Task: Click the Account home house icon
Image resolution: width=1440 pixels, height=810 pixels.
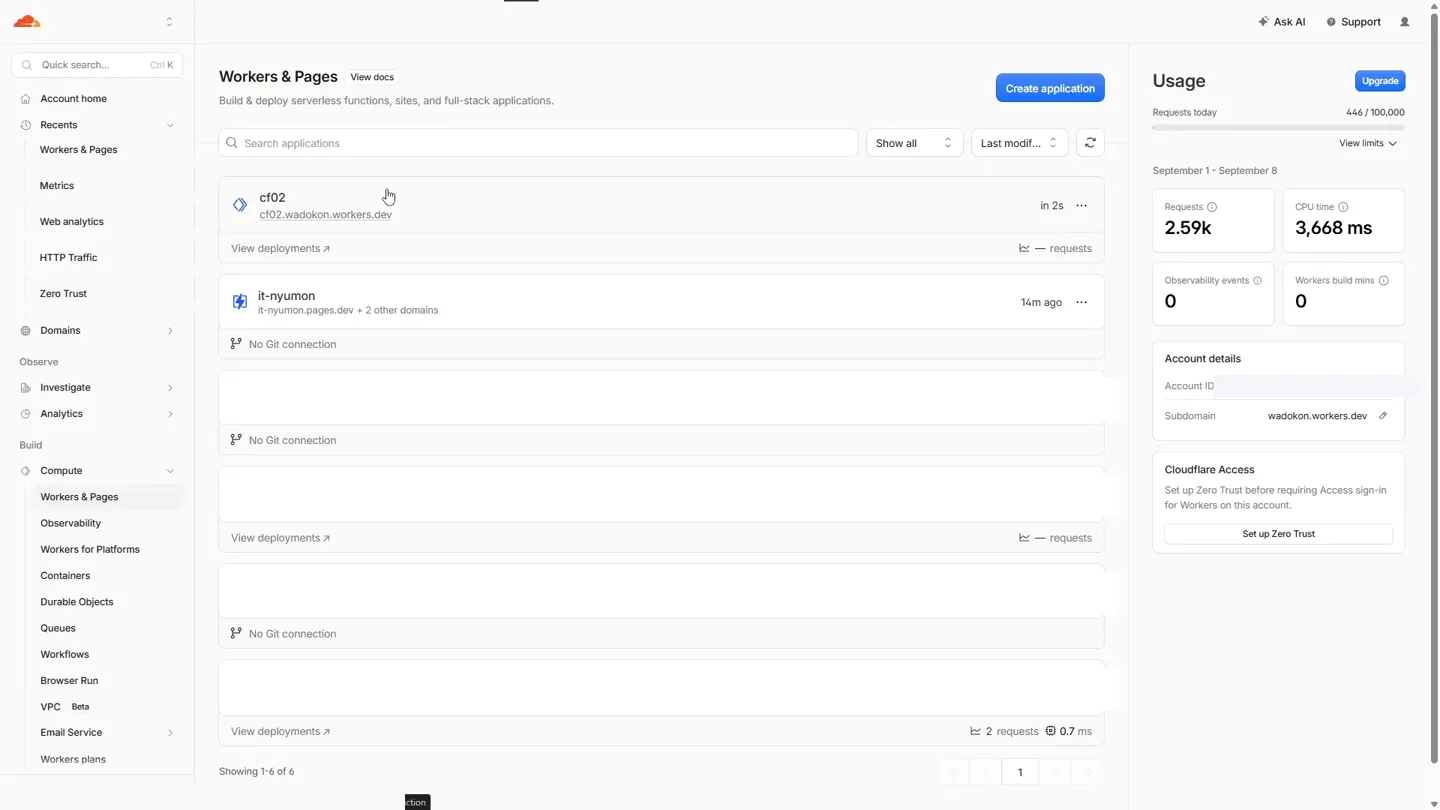Action: coord(25,99)
